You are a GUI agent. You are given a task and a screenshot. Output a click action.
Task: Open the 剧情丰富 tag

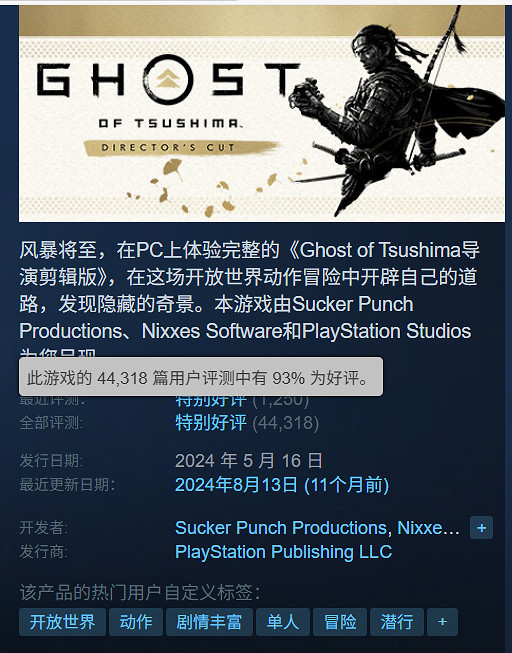coord(209,622)
